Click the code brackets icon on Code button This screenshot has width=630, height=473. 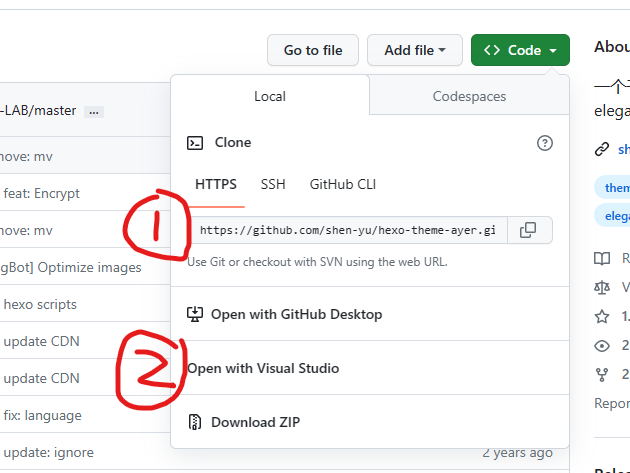tap(492, 50)
